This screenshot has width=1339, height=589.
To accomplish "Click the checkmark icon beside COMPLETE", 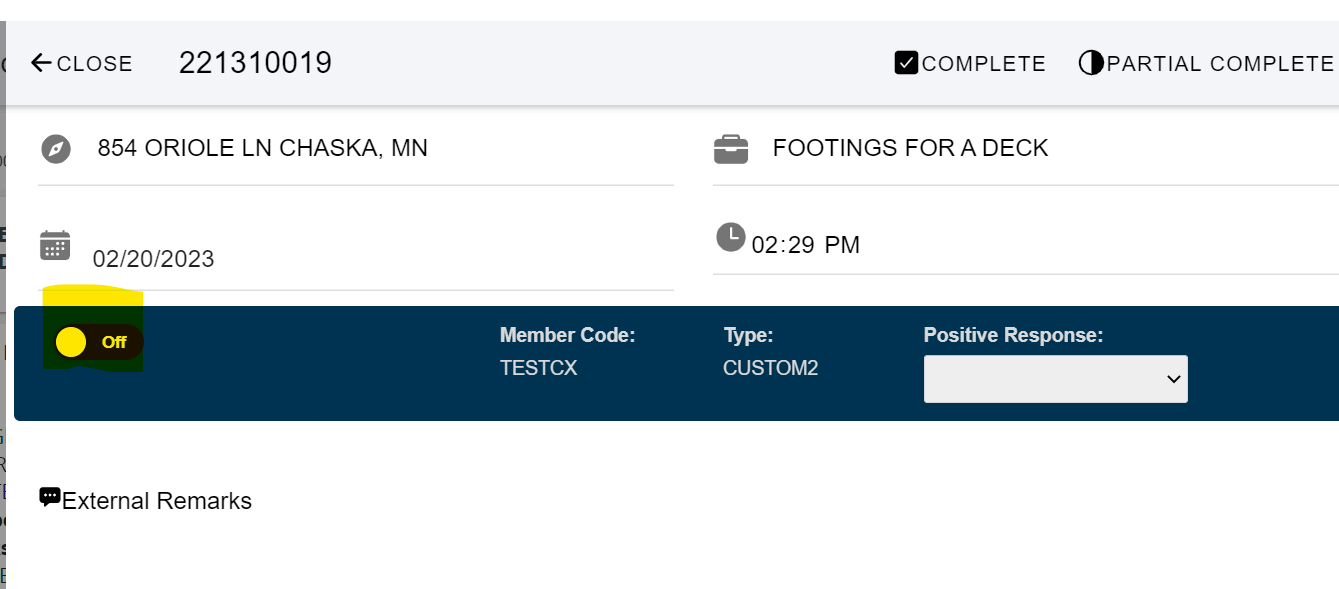I will click(907, 63).
